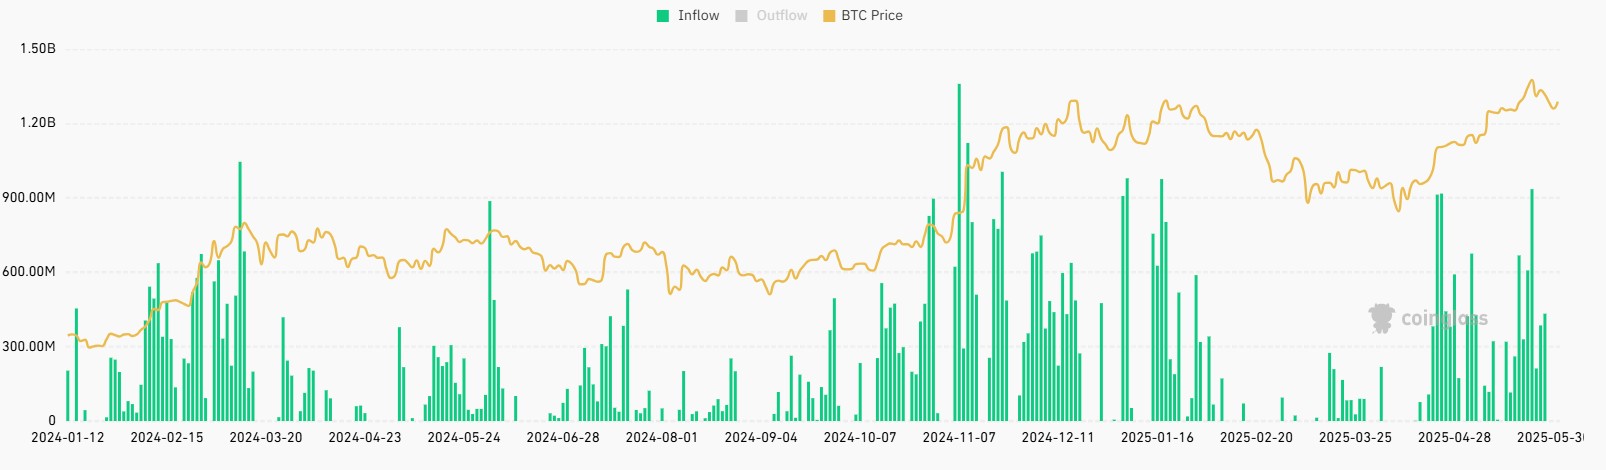Image resolution: width=1606 pixels, height=470 pixels.
Task: Click the 900.00M y-axis label
Action: pos(28,198)
